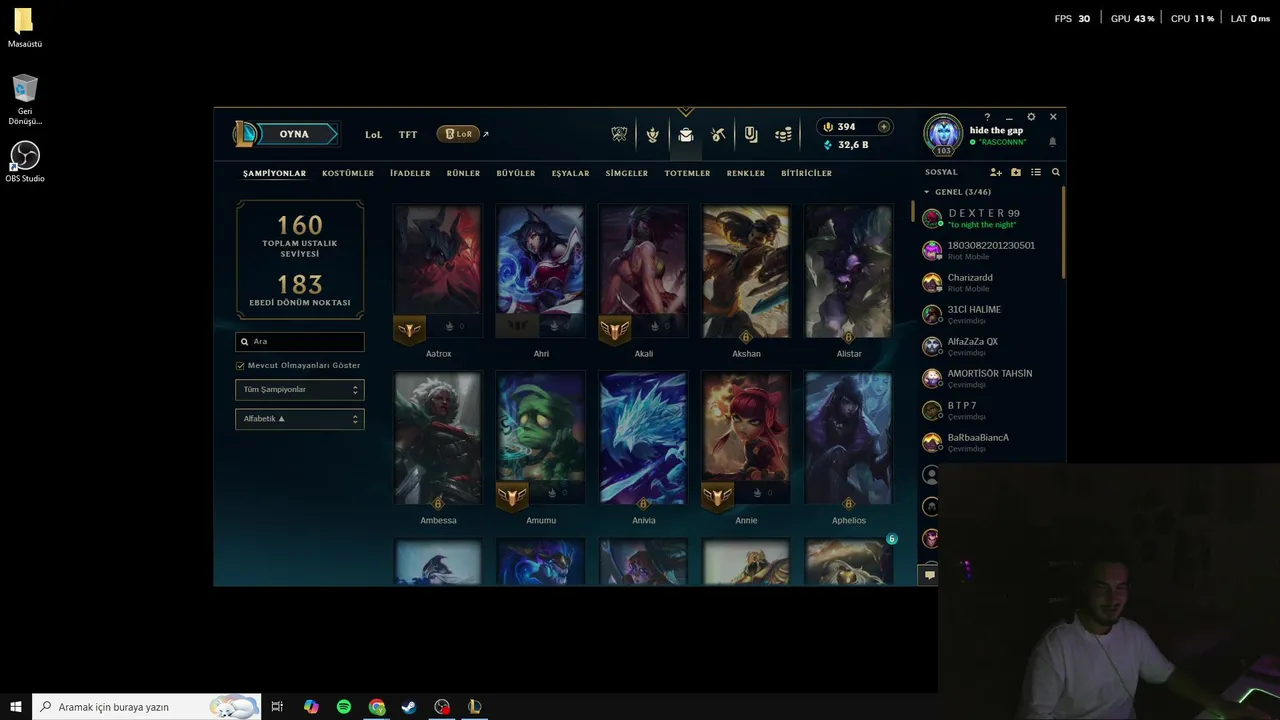The height and width of the screenshot is (720, 1280).
Task: Open the Profile laurel icon in top navigation
Action: pos(653,134)
